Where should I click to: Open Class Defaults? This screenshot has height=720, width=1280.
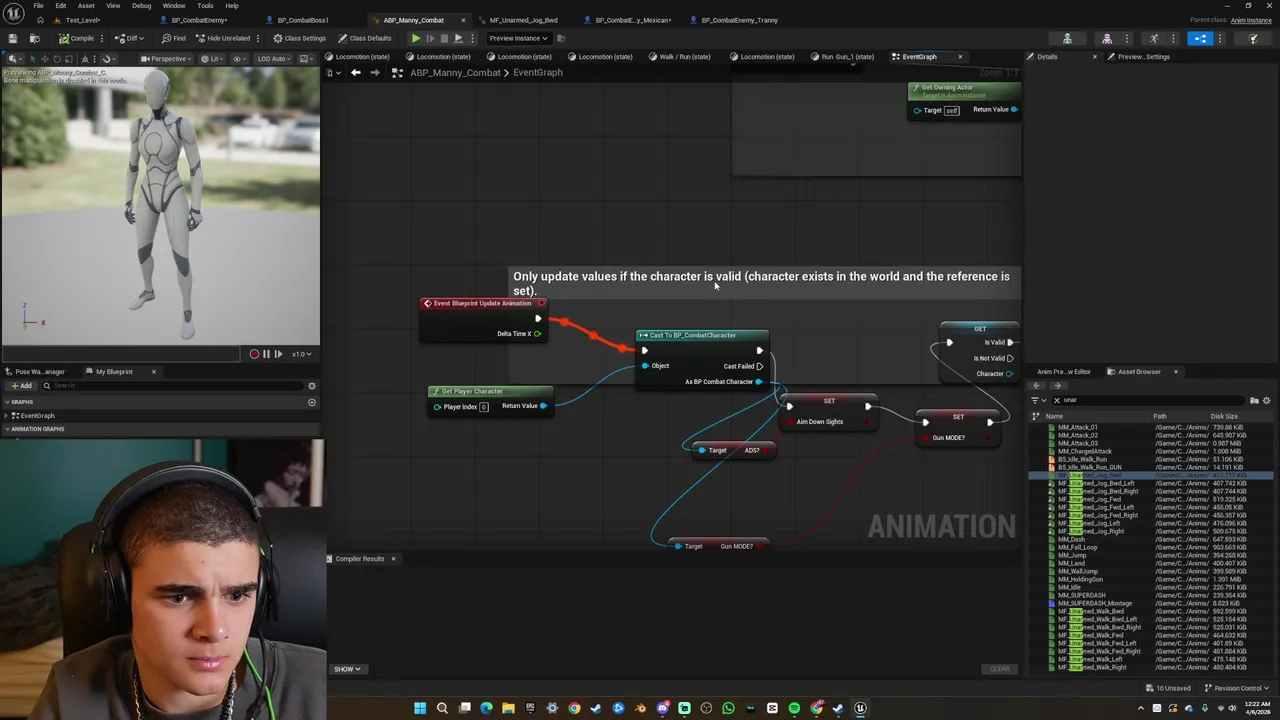[364, 38]
